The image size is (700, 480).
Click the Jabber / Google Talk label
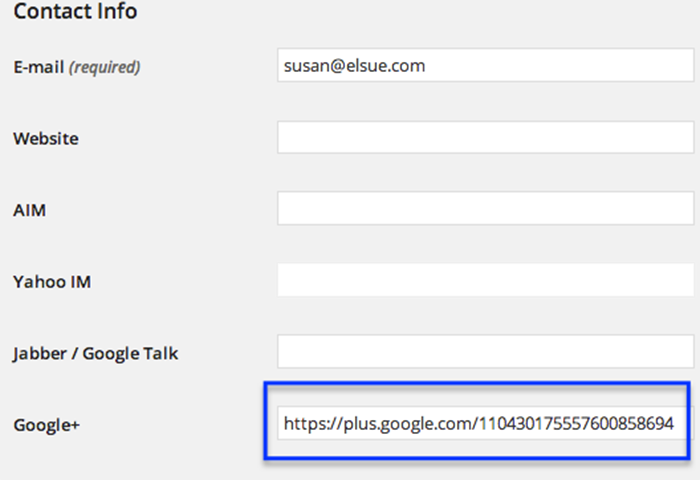click(x=96, y=354)
